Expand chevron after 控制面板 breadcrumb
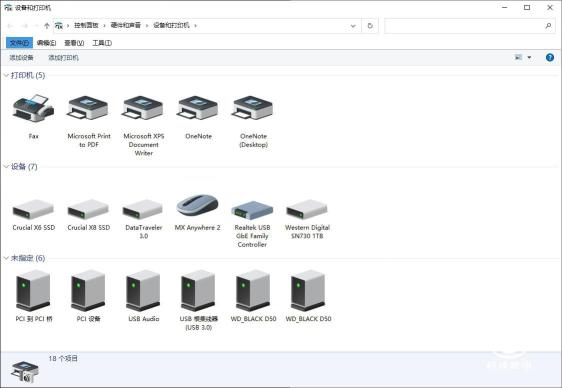 [x=104, y=26]
